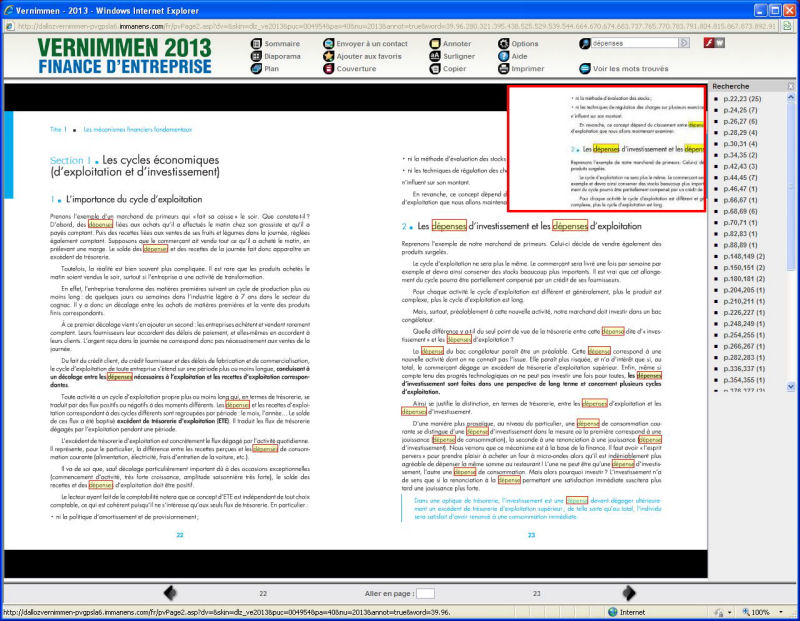Image resolution: width=800 pixels, height=621 pixels.
Task: View result p.254,255 (1)
Action: (744, 335)
